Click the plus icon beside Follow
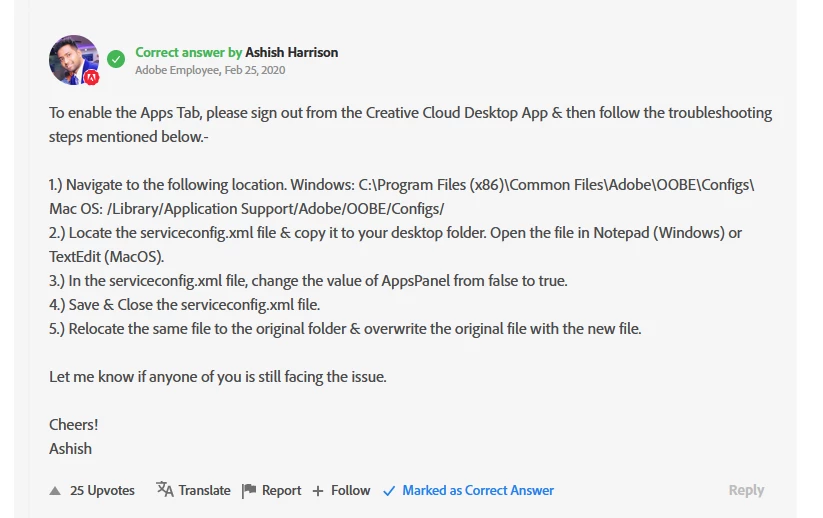This screenshot has width=823, height=518. point(318,491)
